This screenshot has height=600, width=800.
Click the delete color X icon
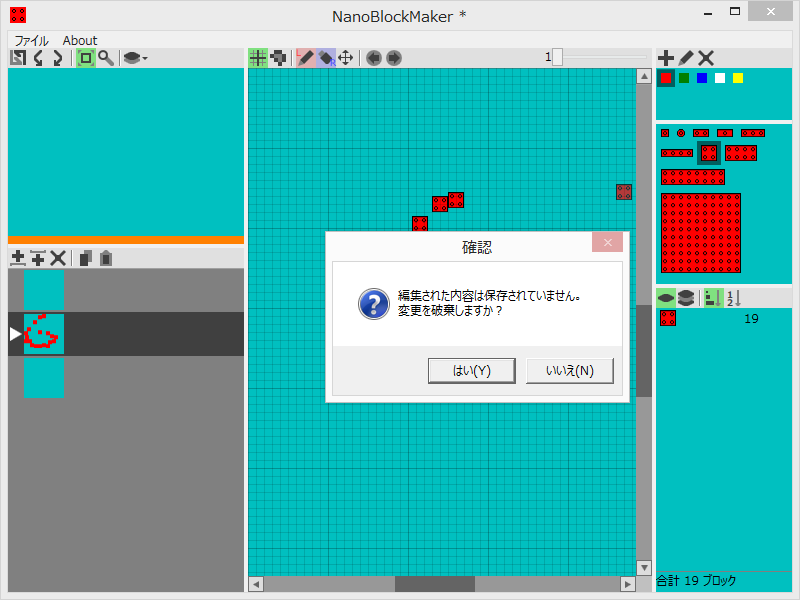pyautogui.click(x=707, y=58)
